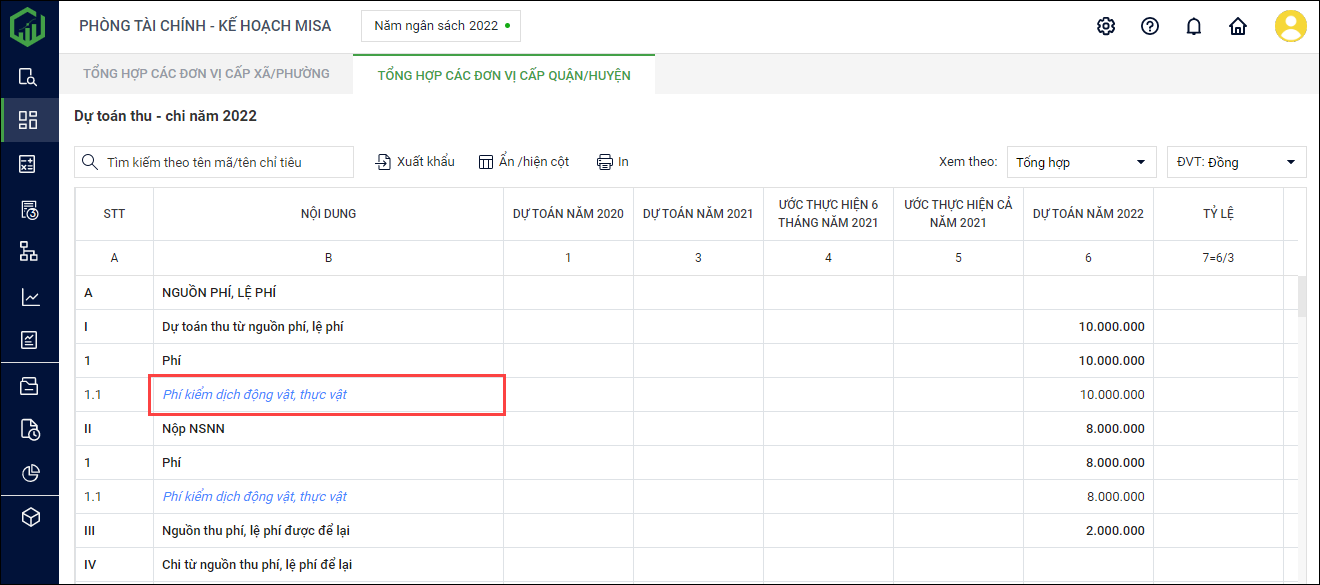Screen dimensions: 1320x585
Task: Open the user avatar profile menu
Action: coord(1290,26)
